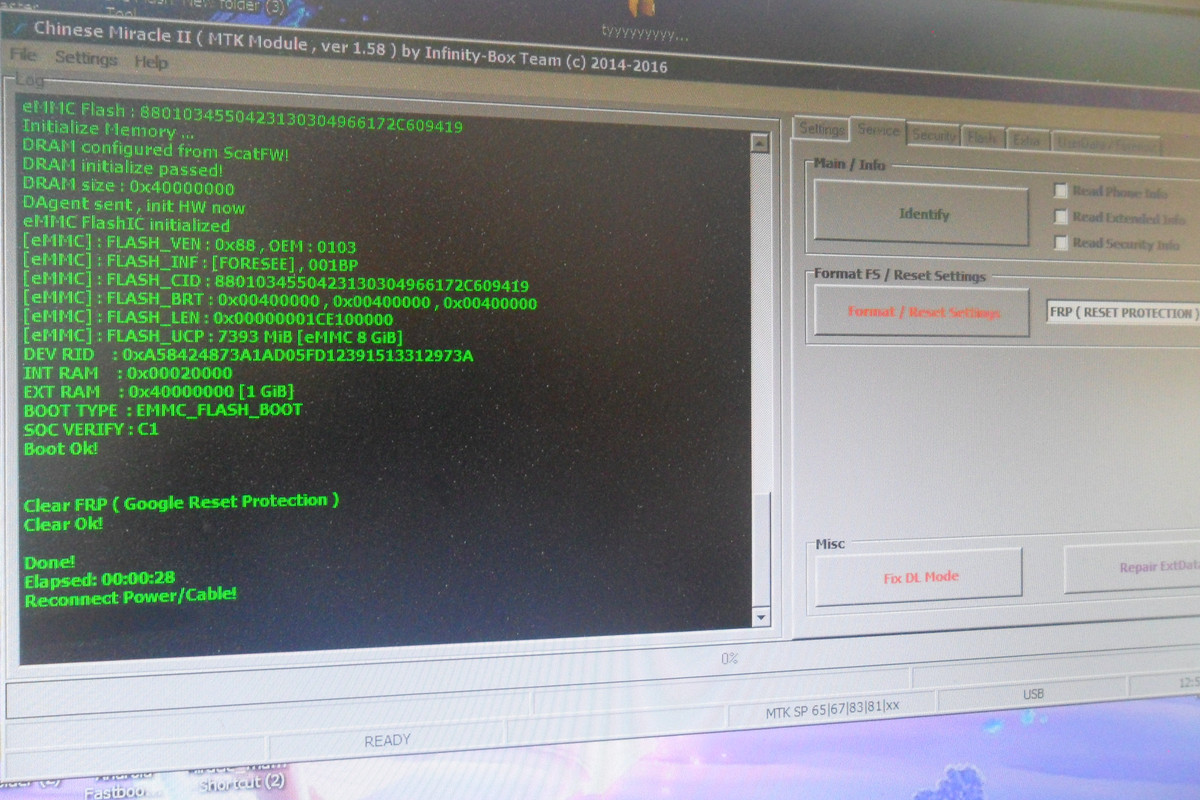Click the 'Clear FRP ( Google Reset Protection )' line
The width and height of the screenshot is (1200, 800).
(x=180, y=502)
